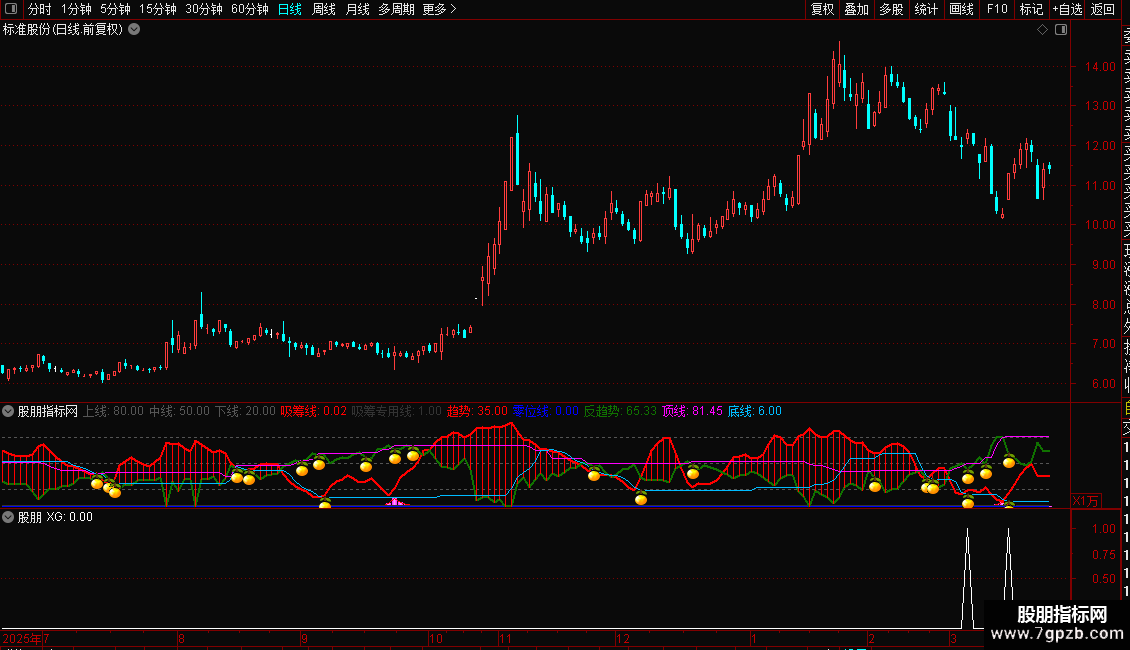Viewport: 1130px width, 650px height.
Task: Click the 吸筹专用线: 1.00 label
Action: (396, 411)
